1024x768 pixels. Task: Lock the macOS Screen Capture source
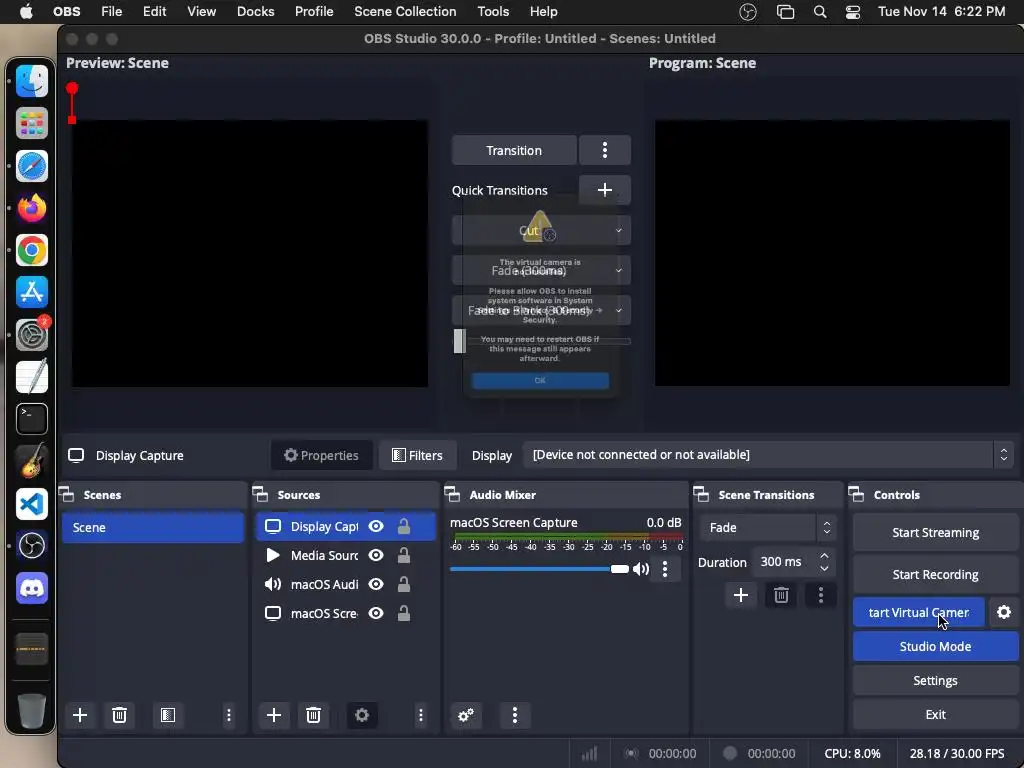click(404, 613)
